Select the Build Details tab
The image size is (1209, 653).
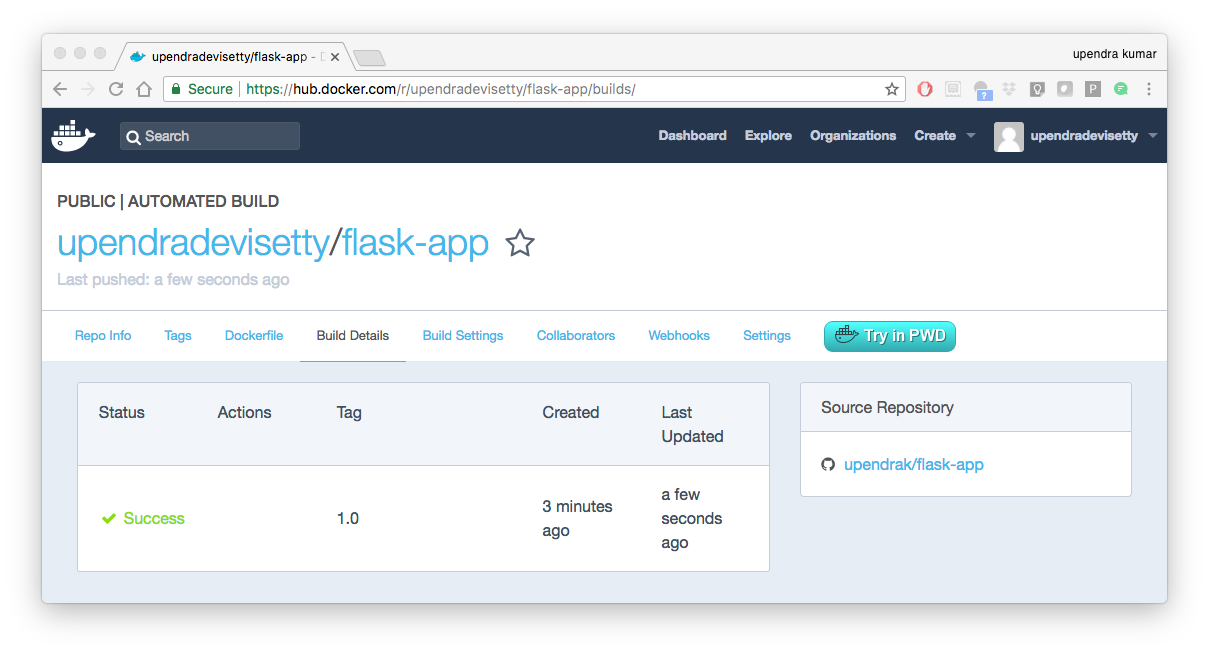353,336
